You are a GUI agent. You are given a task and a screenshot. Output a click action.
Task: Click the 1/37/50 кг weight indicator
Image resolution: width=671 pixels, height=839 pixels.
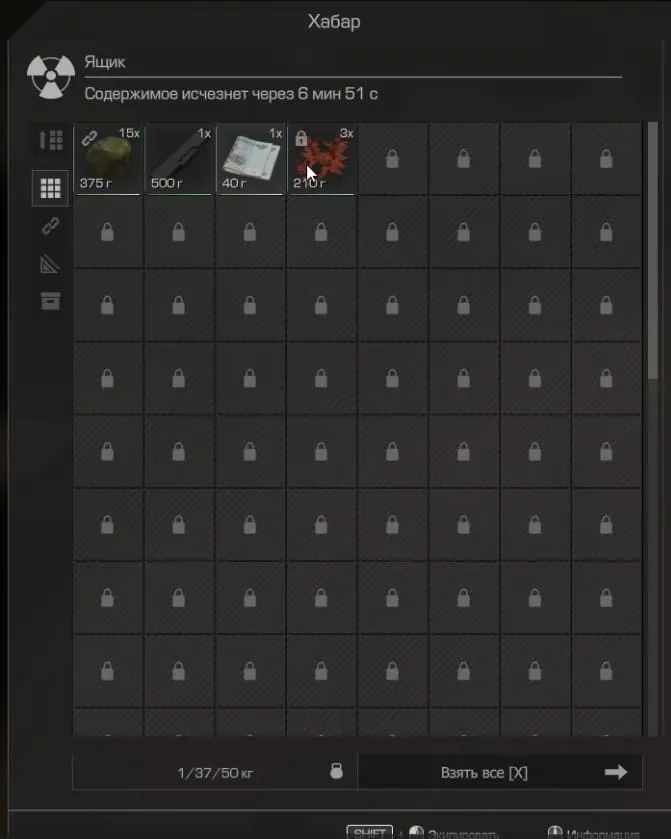[x=215, y=773]
